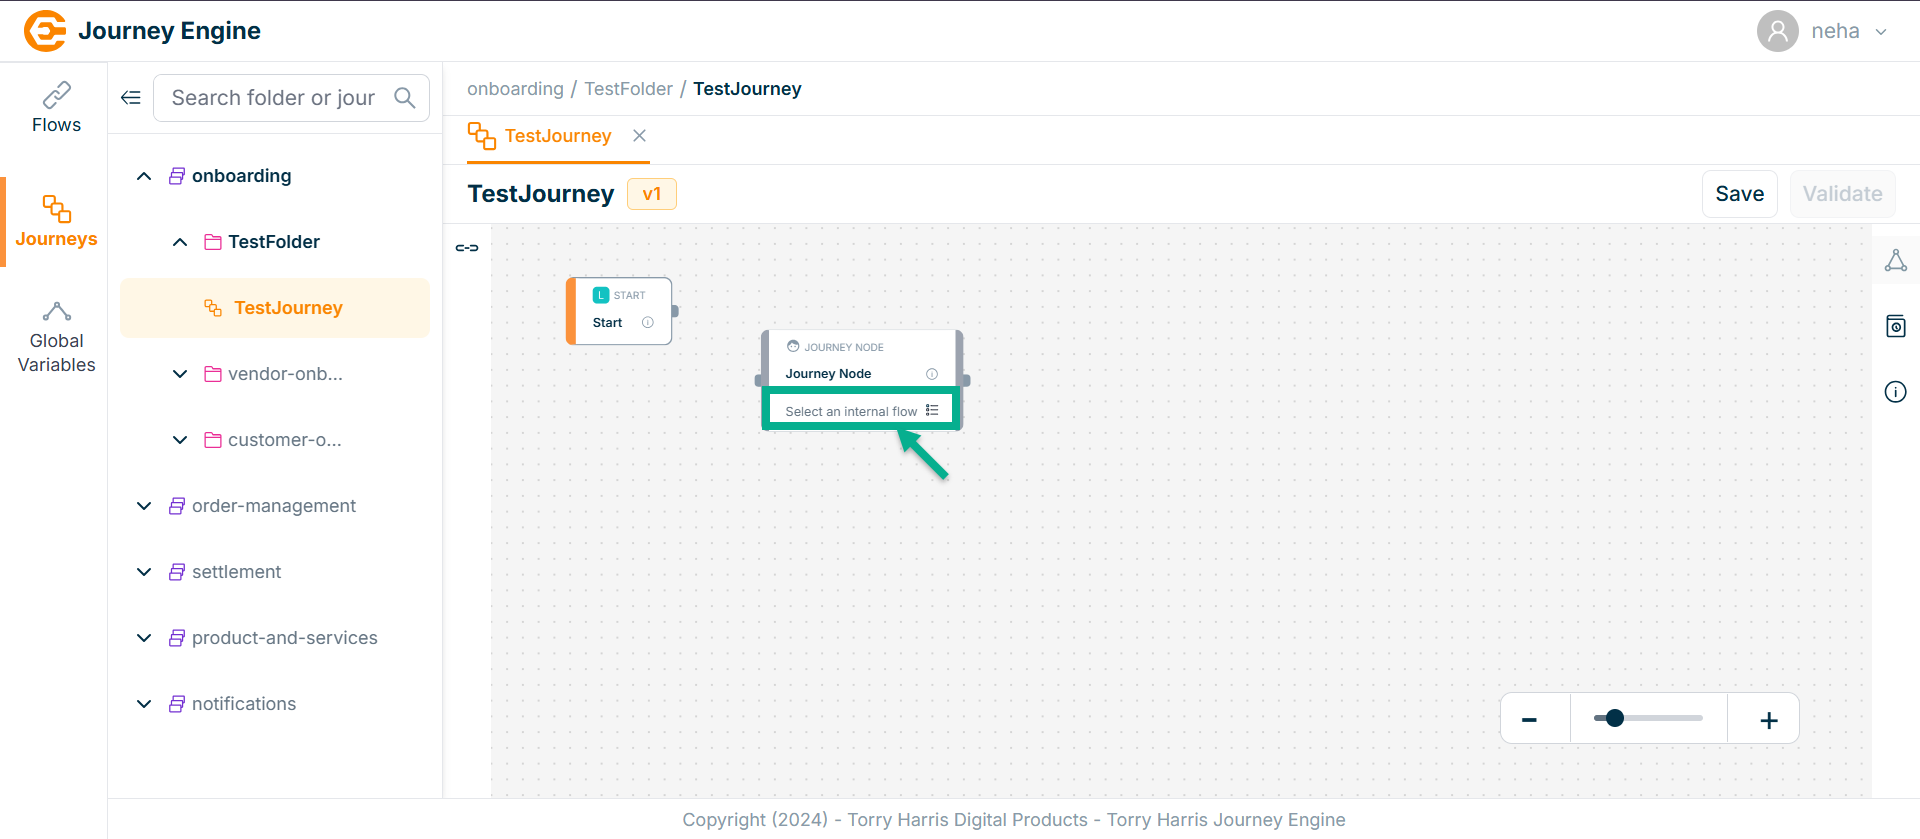Expand the vendor-onb... folder
Image resolution: width=1920 pixels, height=839 pixels.
pos(180,374)
